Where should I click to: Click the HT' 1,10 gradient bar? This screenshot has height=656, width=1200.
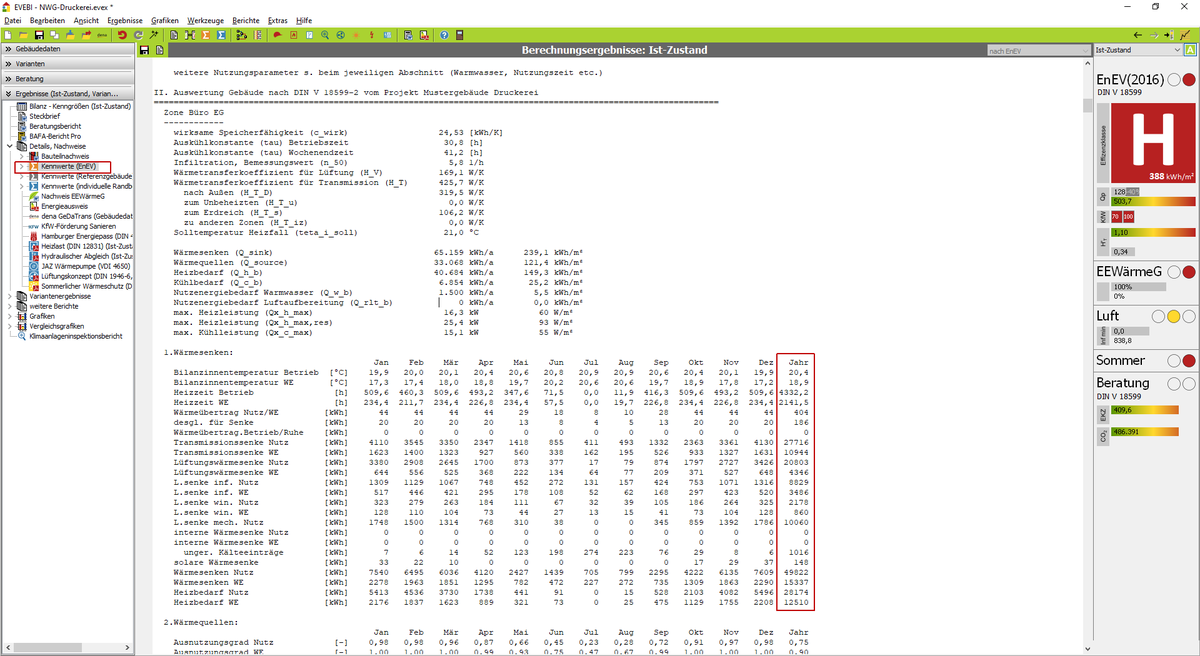(1155, 232)
